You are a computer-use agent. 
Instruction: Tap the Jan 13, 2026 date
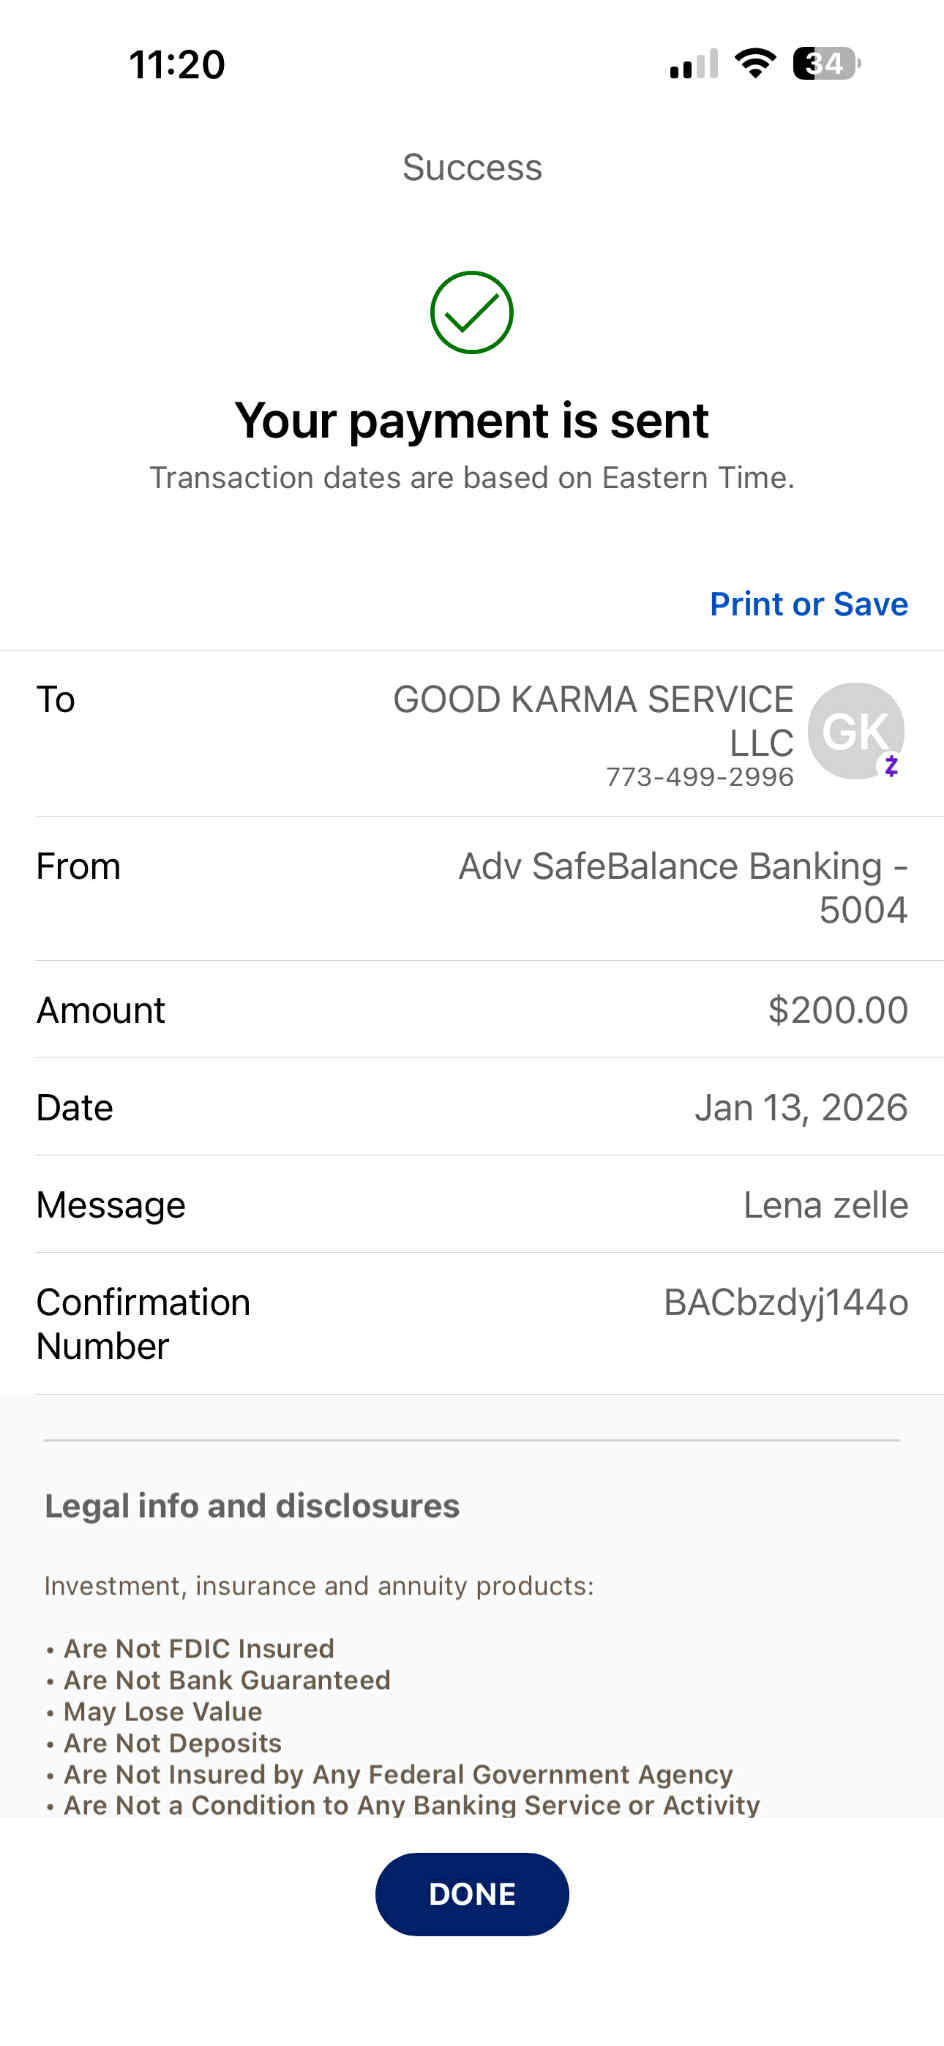pos(801,1108)
